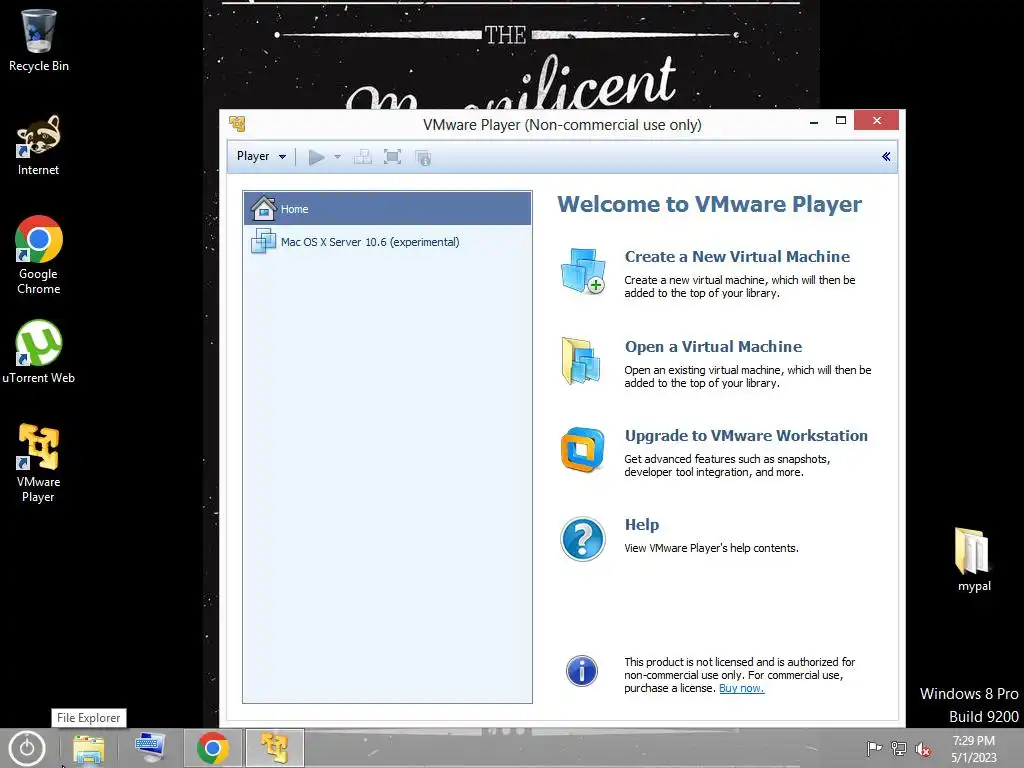
Task: Click the Home house icon in library
Action: [x=264, y=208]
